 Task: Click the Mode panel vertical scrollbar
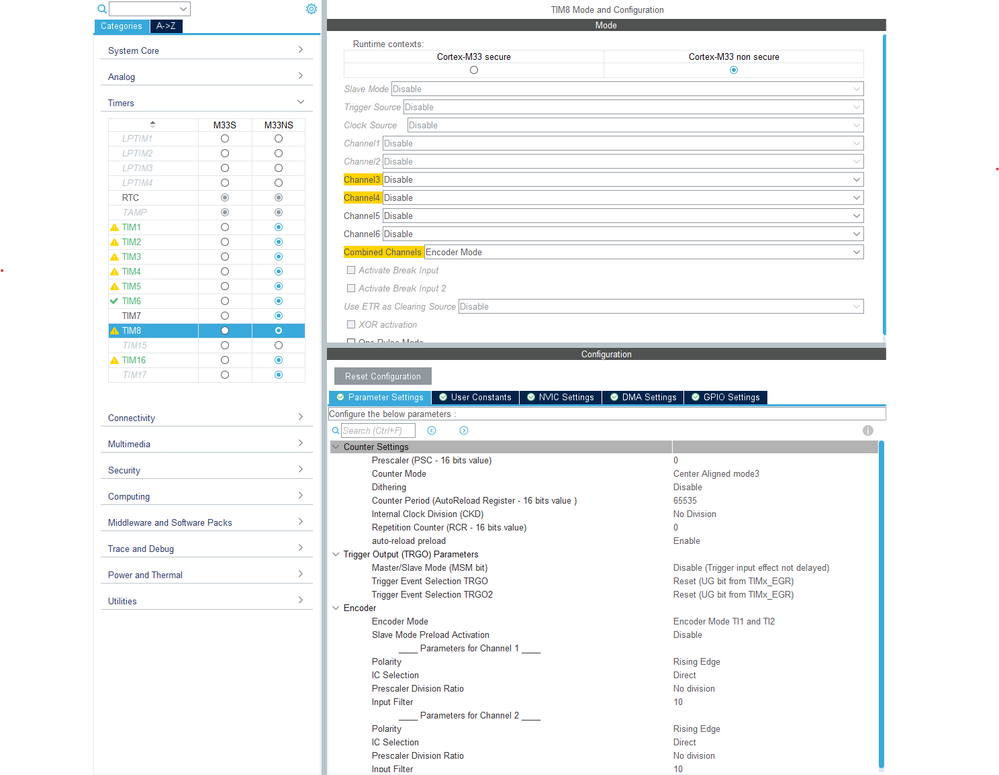pos(884,185)
